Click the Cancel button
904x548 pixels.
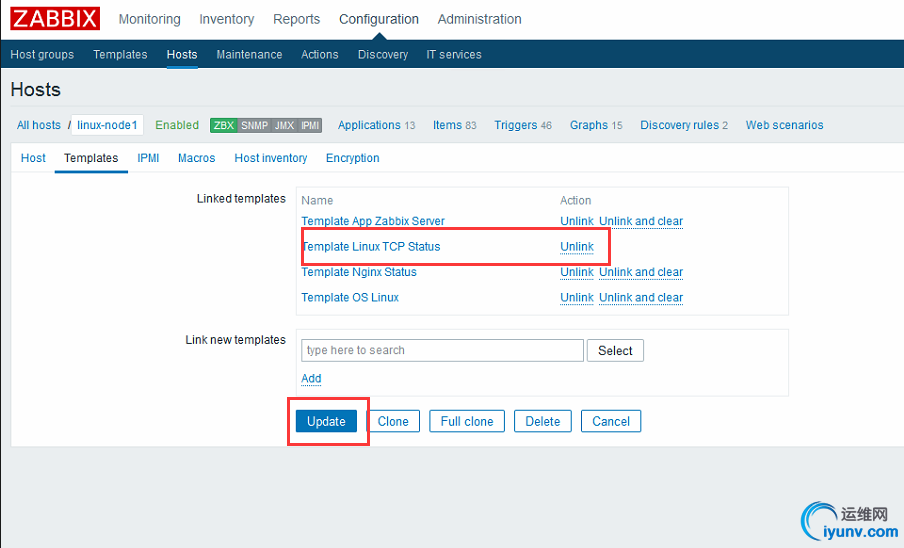tap(611, 421)
